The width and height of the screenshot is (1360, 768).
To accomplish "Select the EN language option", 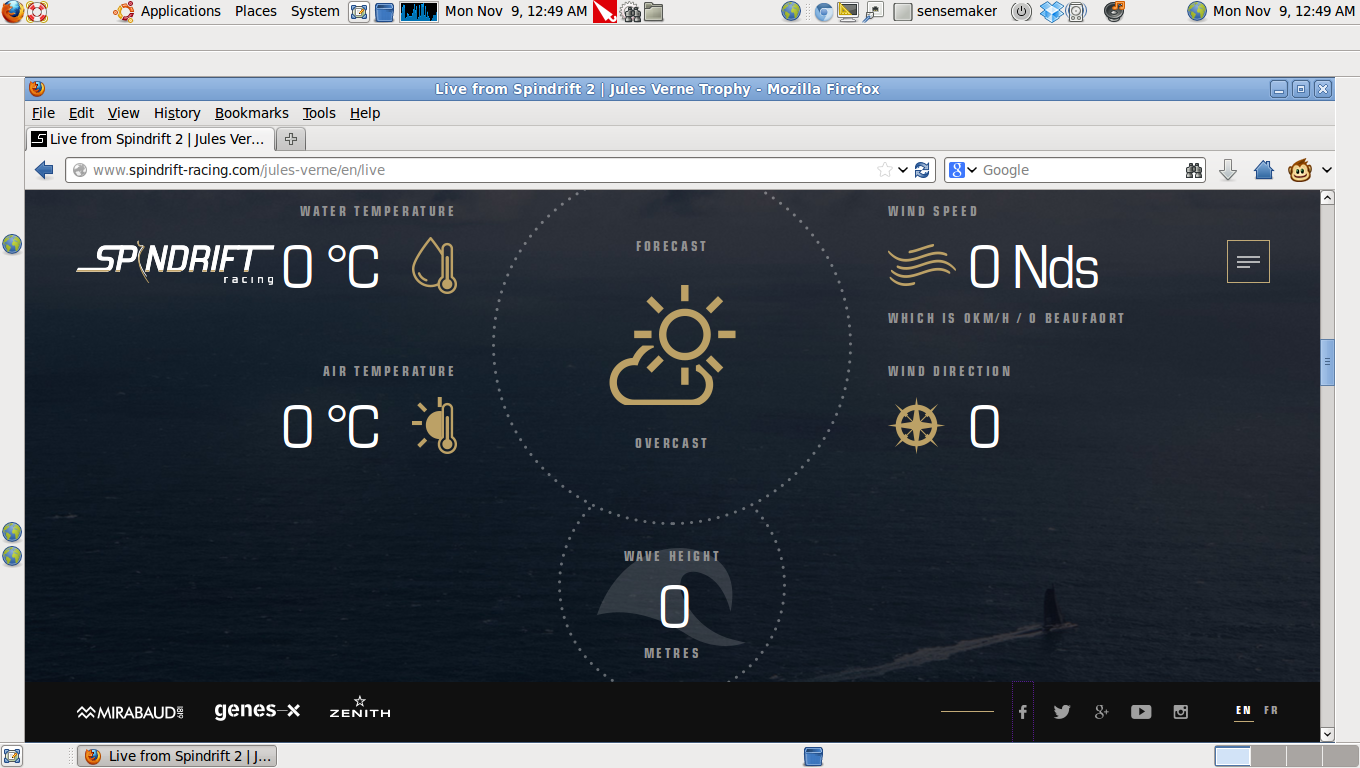I will tap(1243, 711).
